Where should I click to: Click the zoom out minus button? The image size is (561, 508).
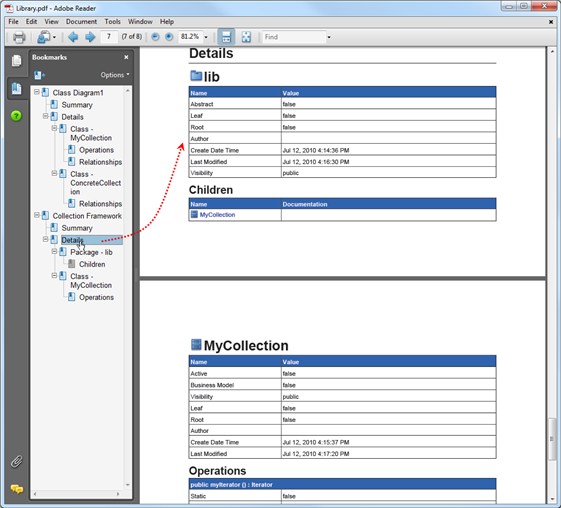(x=155, y=37)
